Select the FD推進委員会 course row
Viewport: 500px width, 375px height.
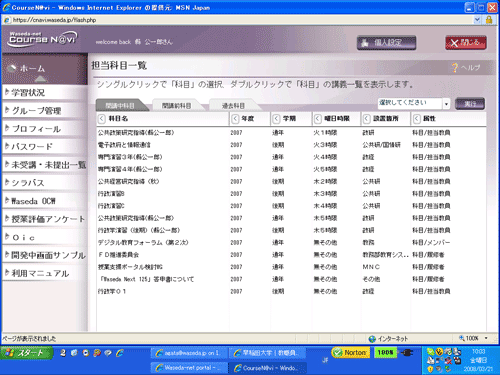tap(291, 255)
